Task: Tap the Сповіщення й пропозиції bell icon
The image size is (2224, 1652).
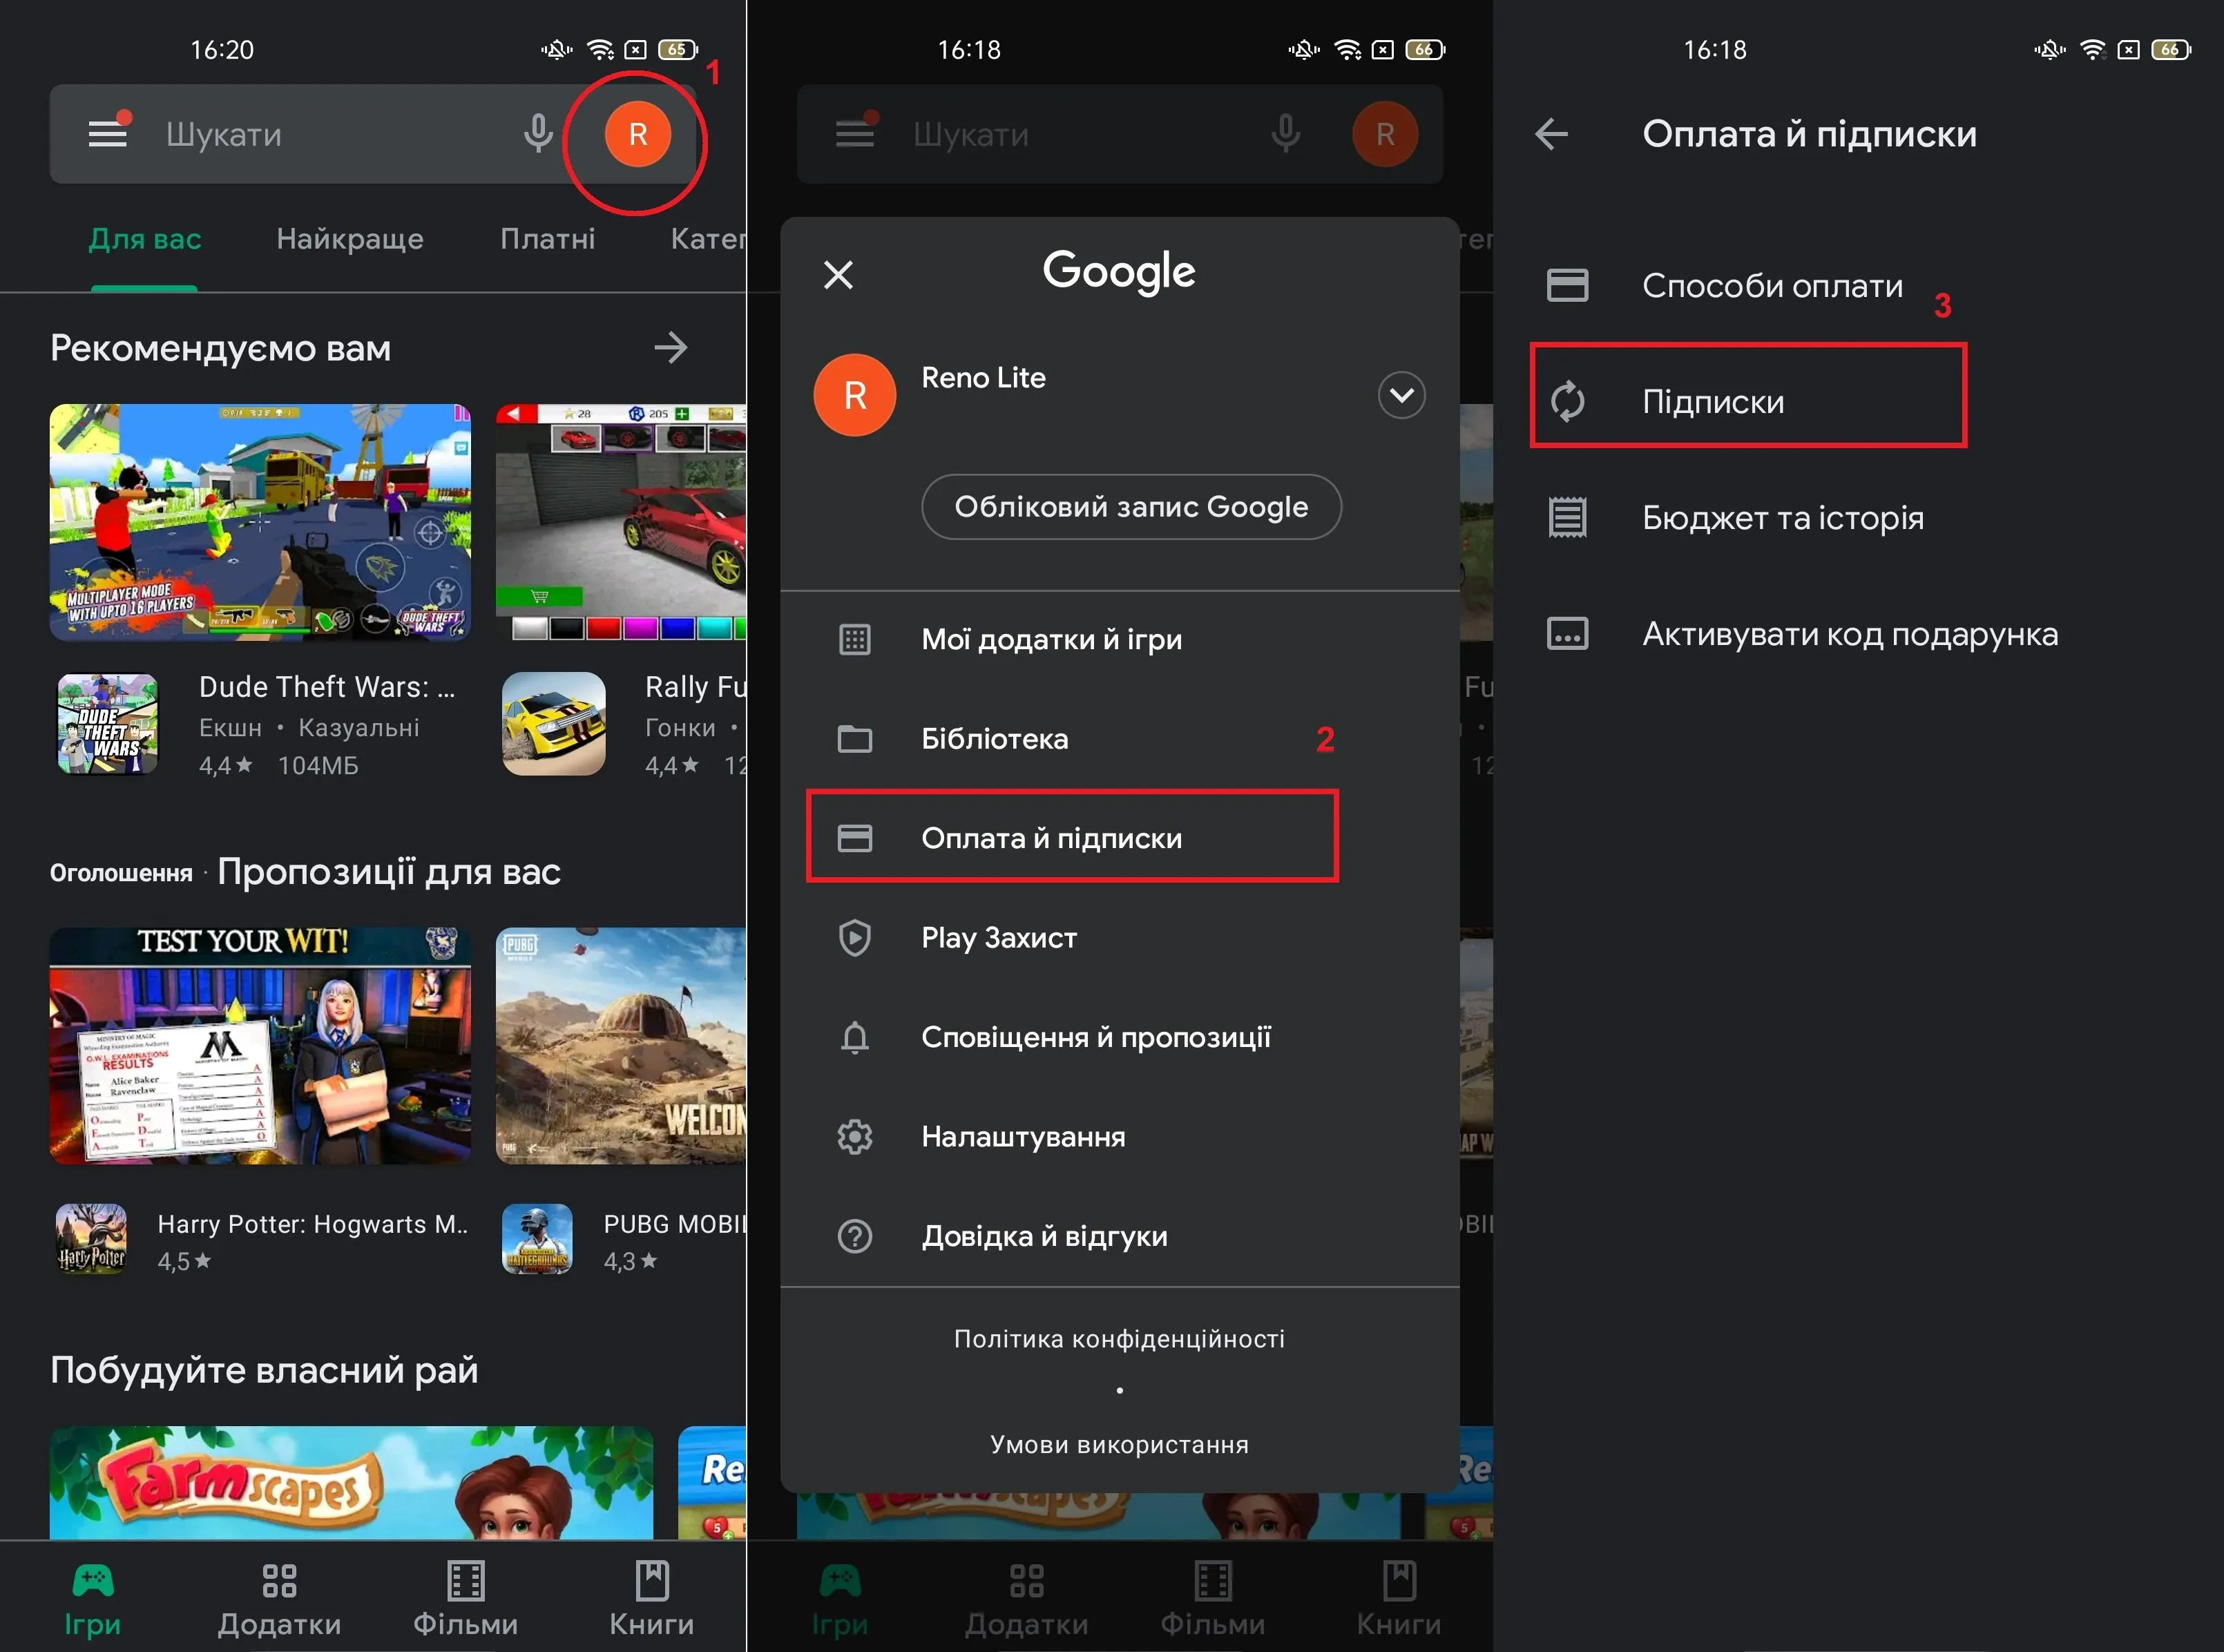Action: (x=854, y=1037)
